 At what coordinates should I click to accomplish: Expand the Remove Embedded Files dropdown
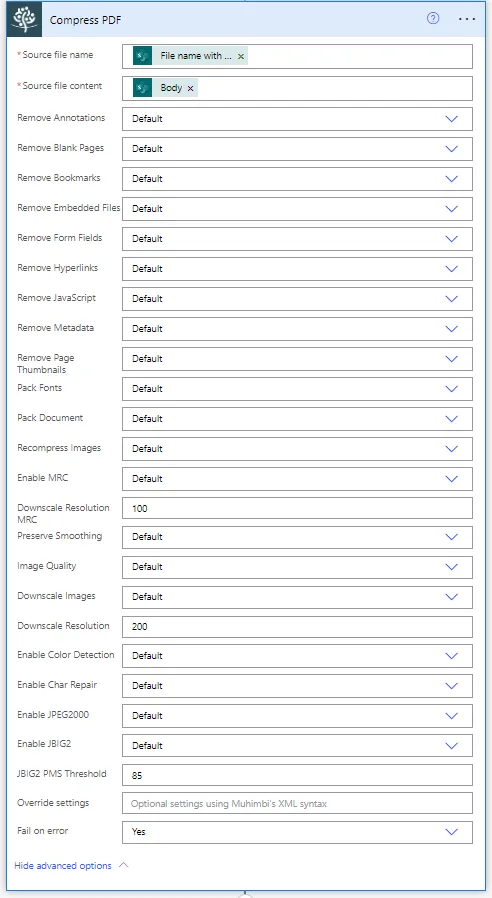(297, 208)
